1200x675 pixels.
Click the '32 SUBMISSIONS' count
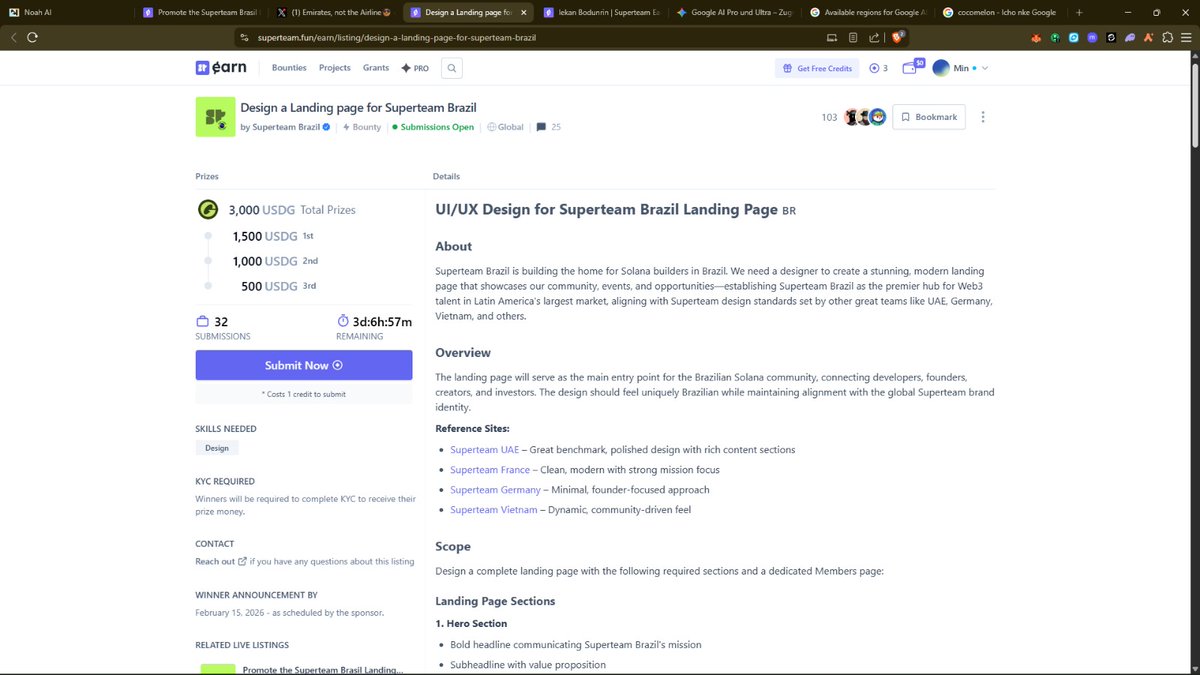point(223,328)
